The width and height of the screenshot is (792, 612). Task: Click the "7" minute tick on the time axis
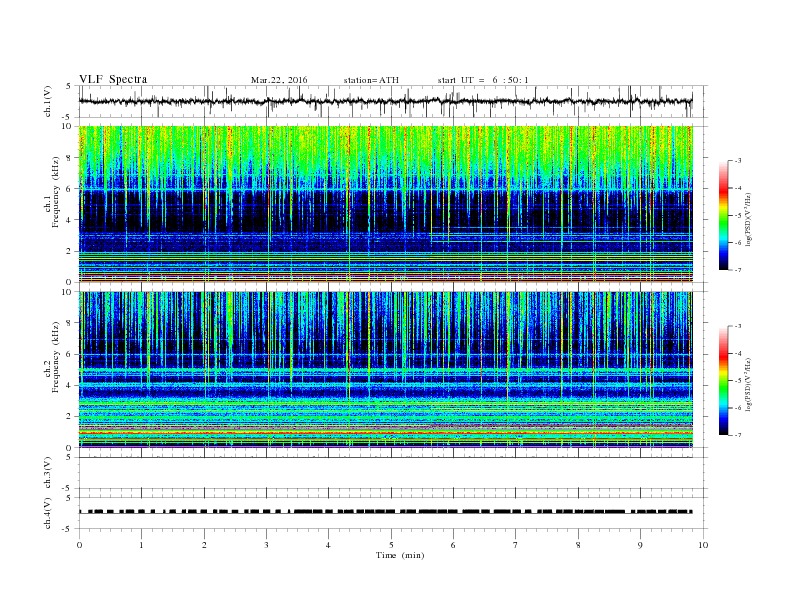(x=515, y=545)
